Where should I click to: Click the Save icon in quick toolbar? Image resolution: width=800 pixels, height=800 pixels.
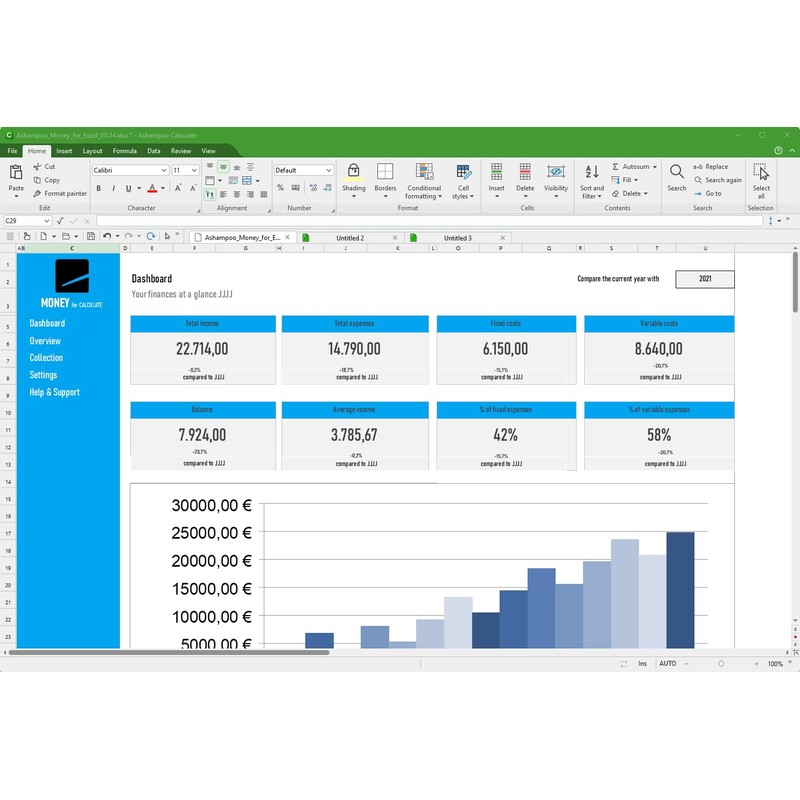pyautogui.click(x=91, y=236)
